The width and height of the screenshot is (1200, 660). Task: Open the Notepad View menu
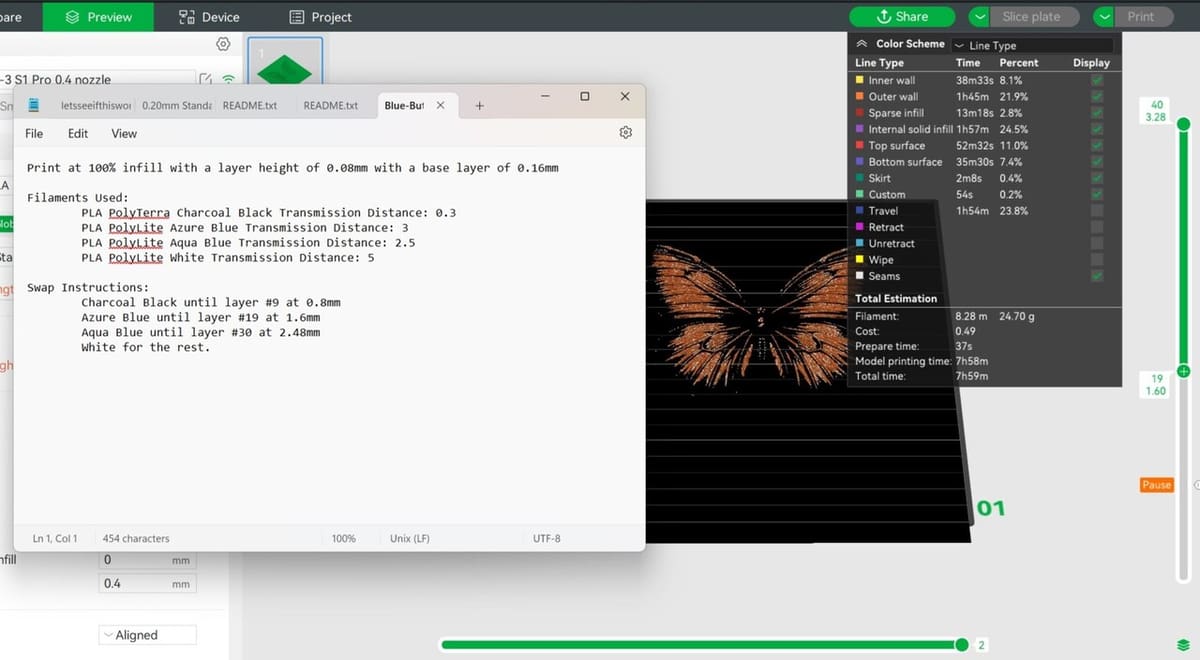click(x=124, y=133)
